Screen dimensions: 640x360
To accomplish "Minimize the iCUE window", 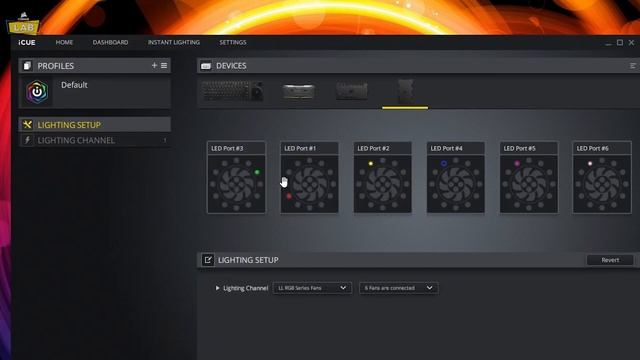I will pyautogui.click(x=608, y=43).
